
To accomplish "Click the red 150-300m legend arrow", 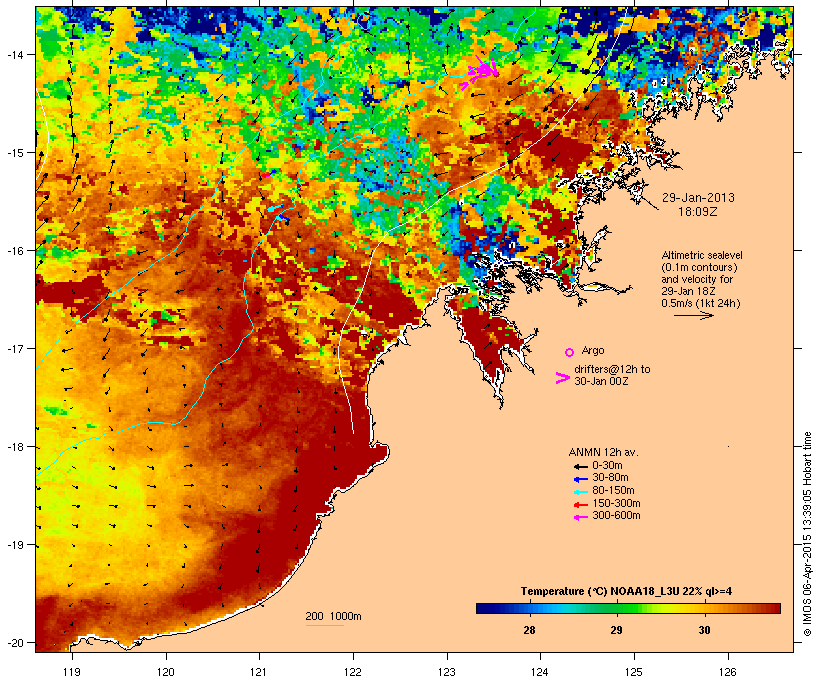I will coord(580,505).
